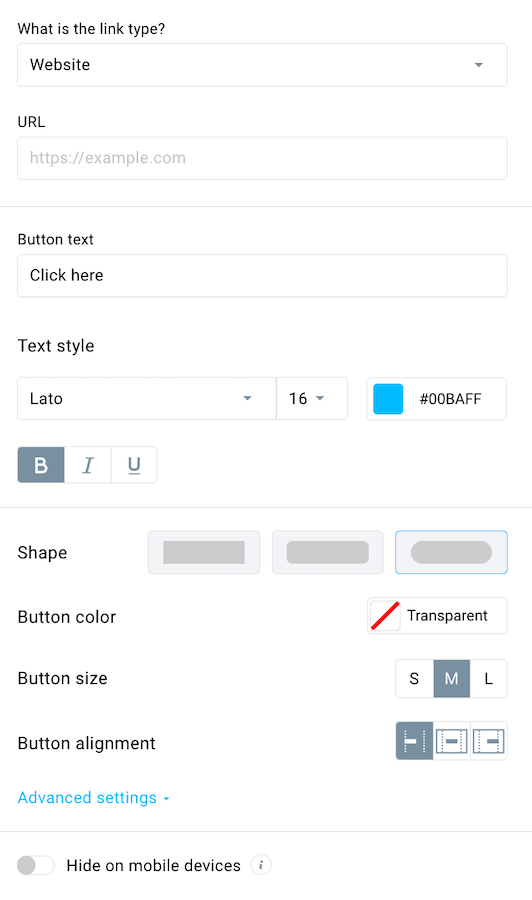Open the Lato font dropdown
532x900 pixels.
pos(147,398)
